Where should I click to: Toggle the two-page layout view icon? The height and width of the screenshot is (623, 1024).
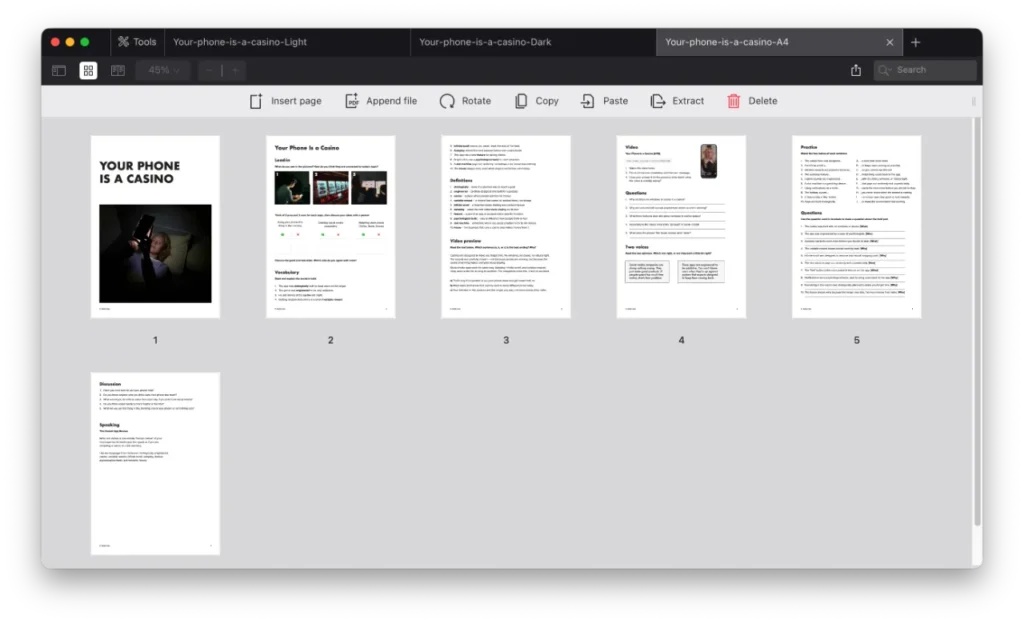(118, 71)
